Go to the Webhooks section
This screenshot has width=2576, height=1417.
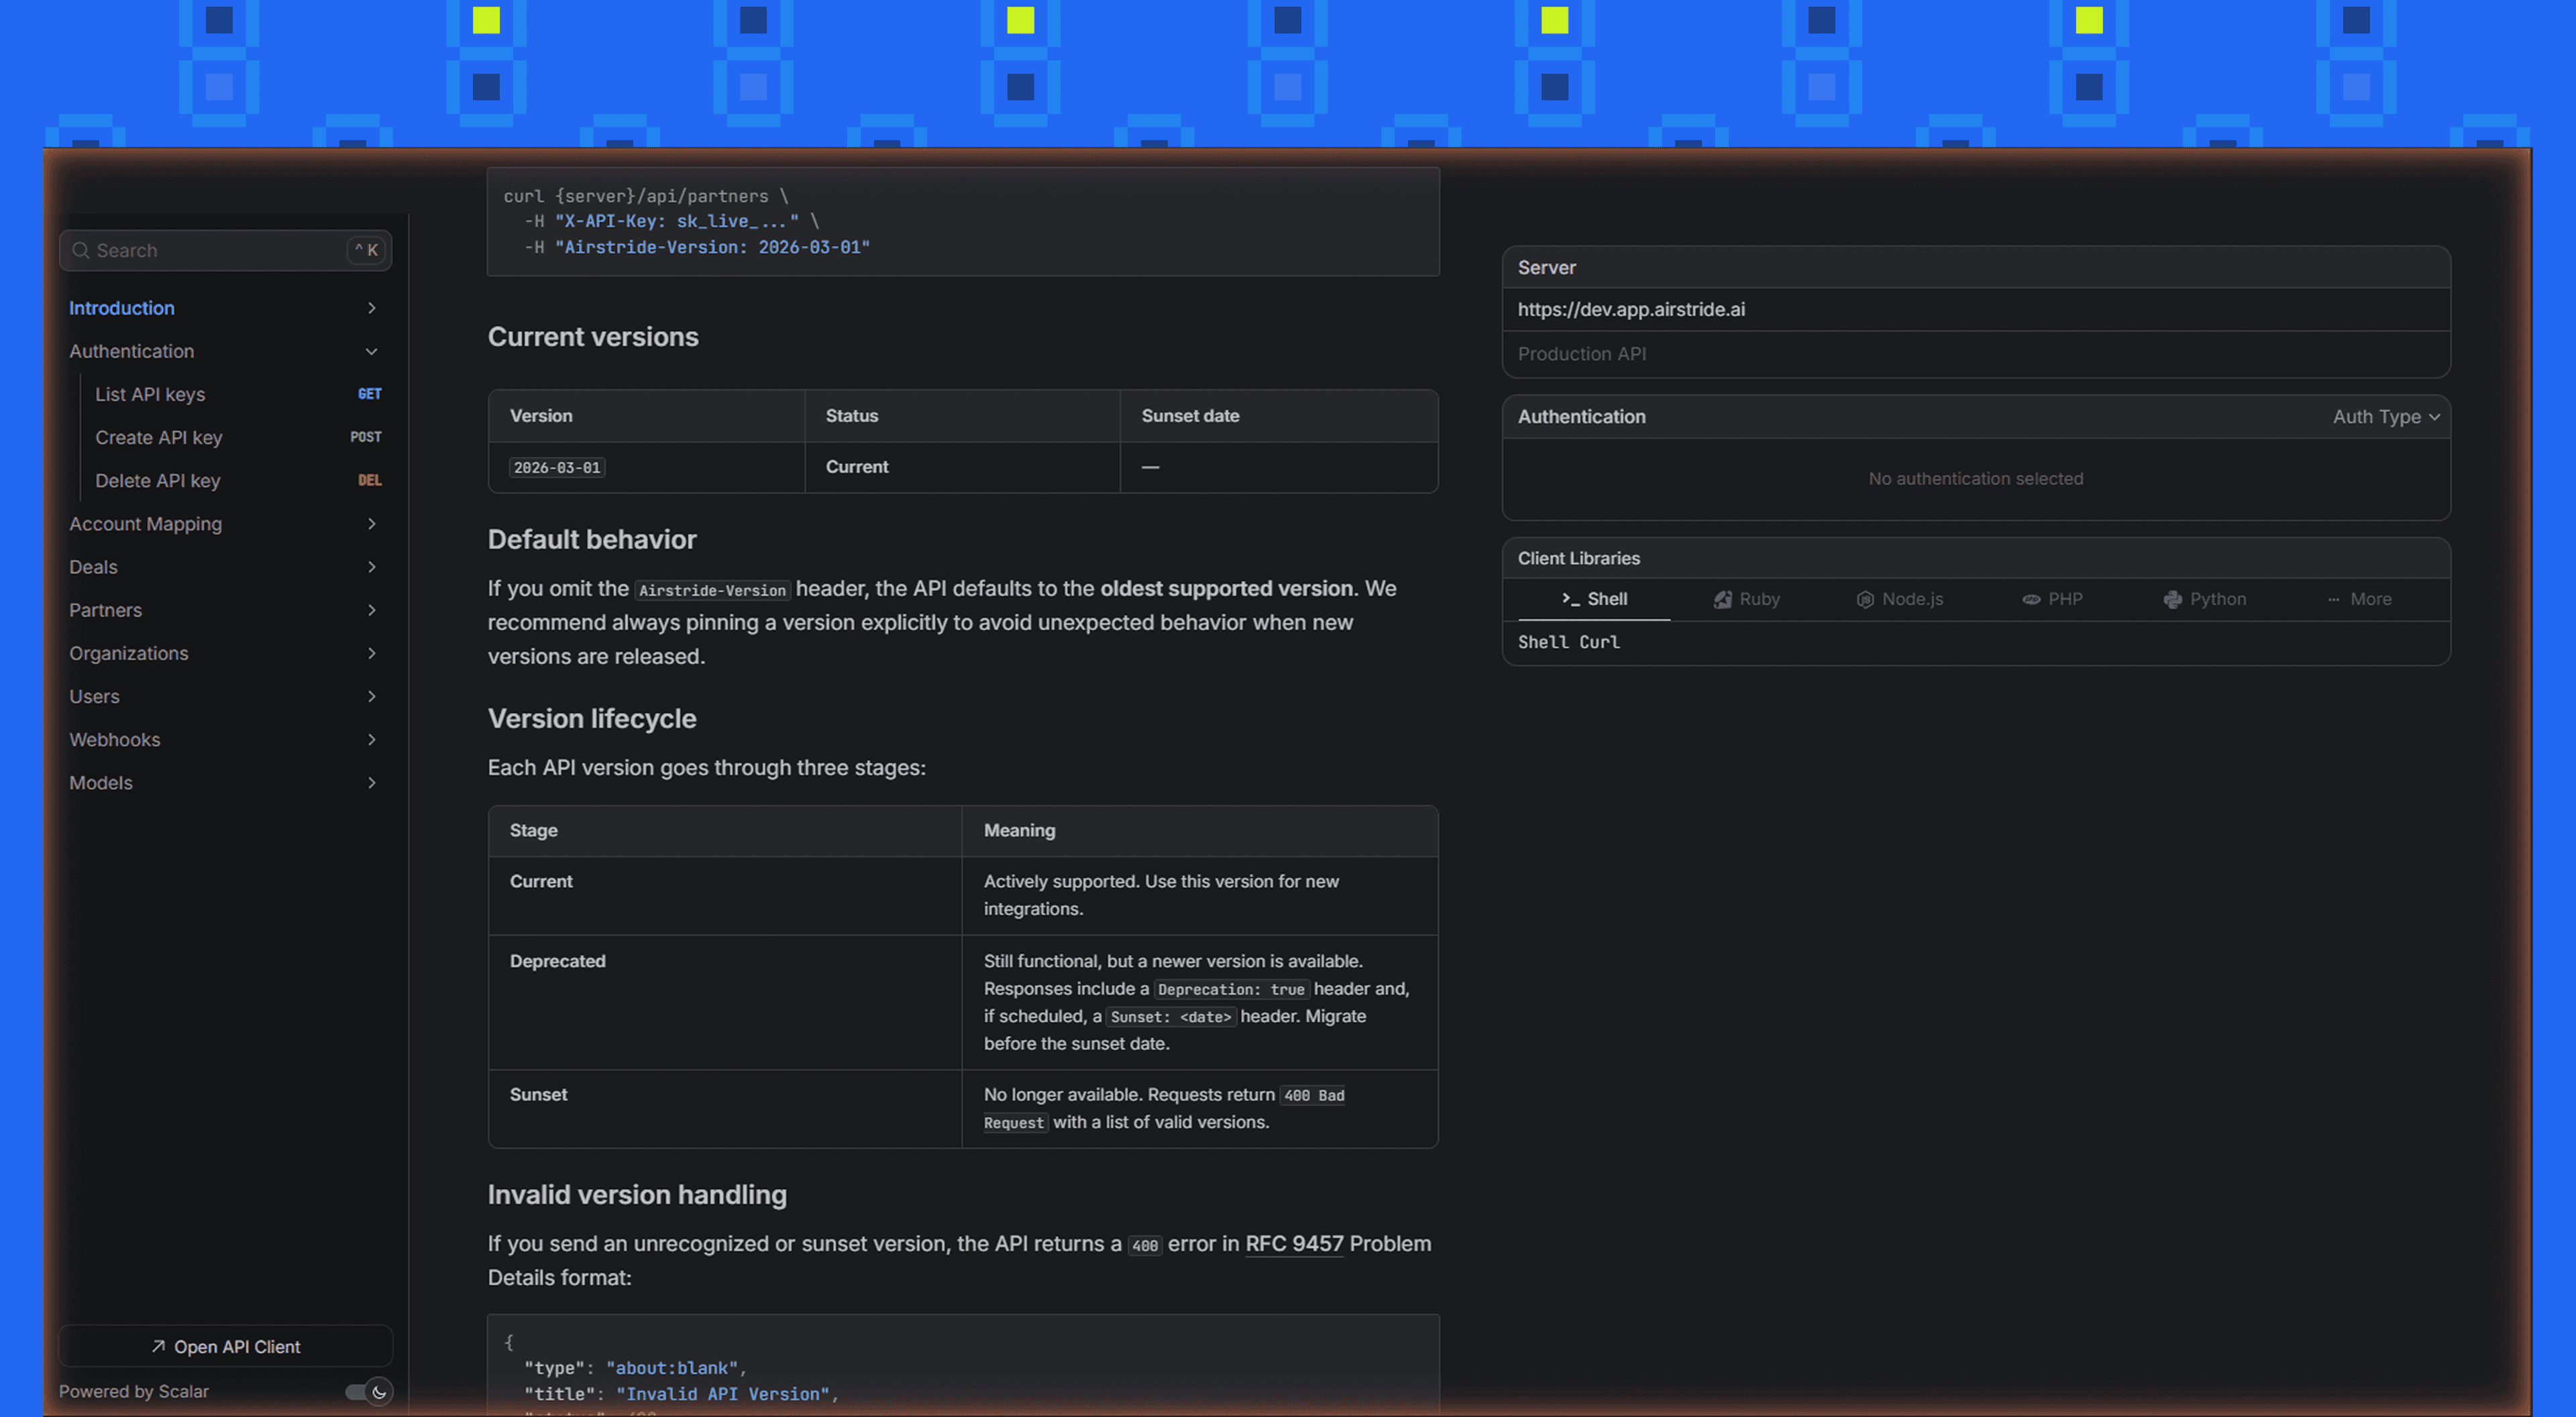pyautogui.click(x=114, y=739)
